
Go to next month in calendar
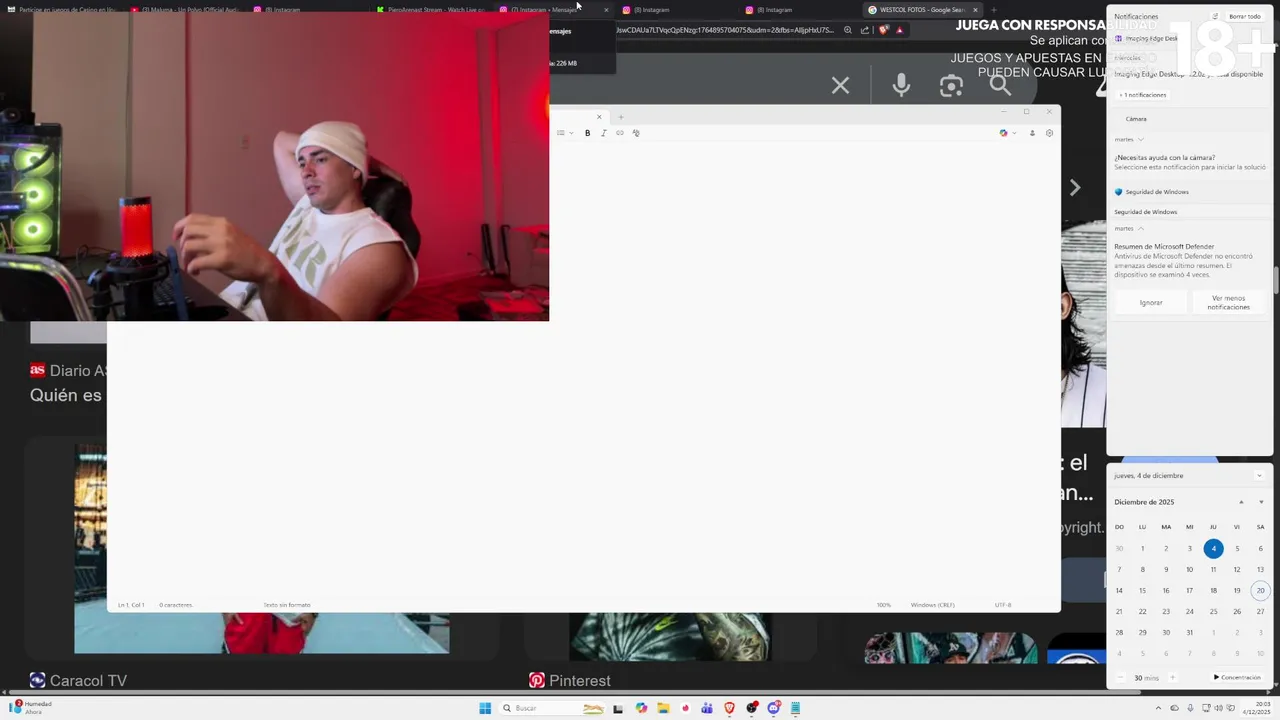(x=1260, y=502)
